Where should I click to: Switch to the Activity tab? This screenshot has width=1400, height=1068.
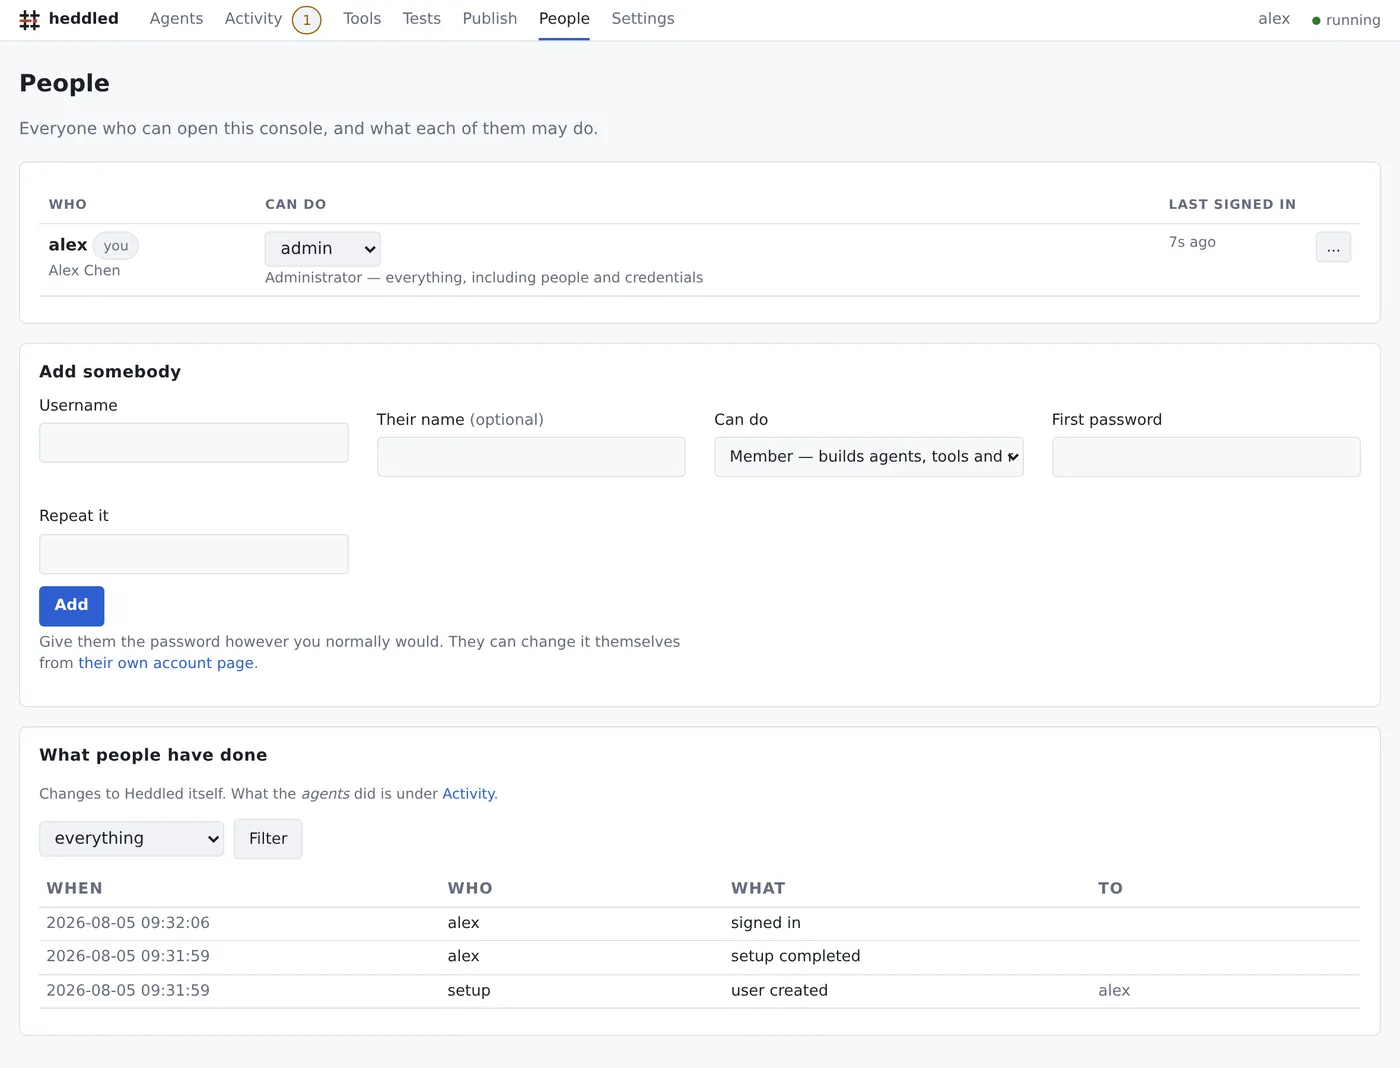click(x=253, y=19)
